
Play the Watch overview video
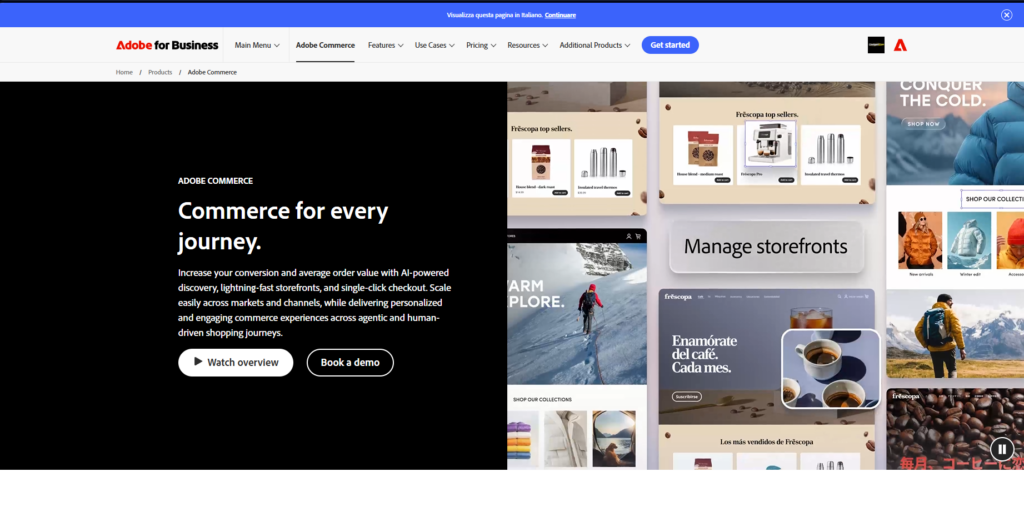236,363
